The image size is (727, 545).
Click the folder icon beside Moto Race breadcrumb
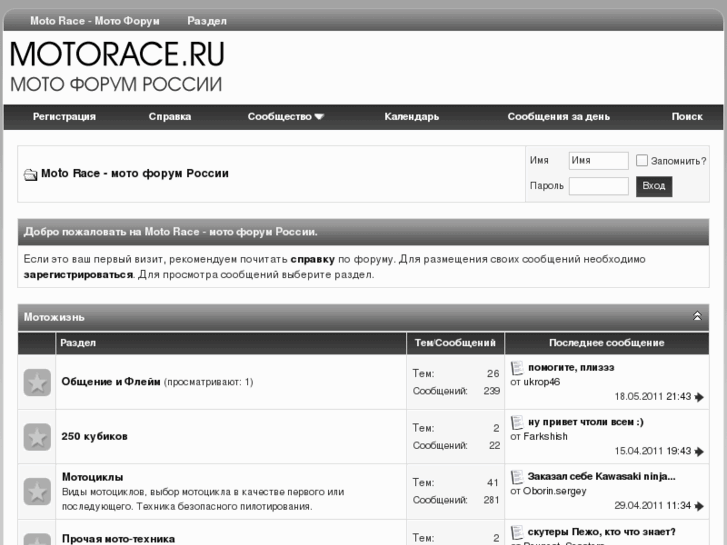pos(30,175)
